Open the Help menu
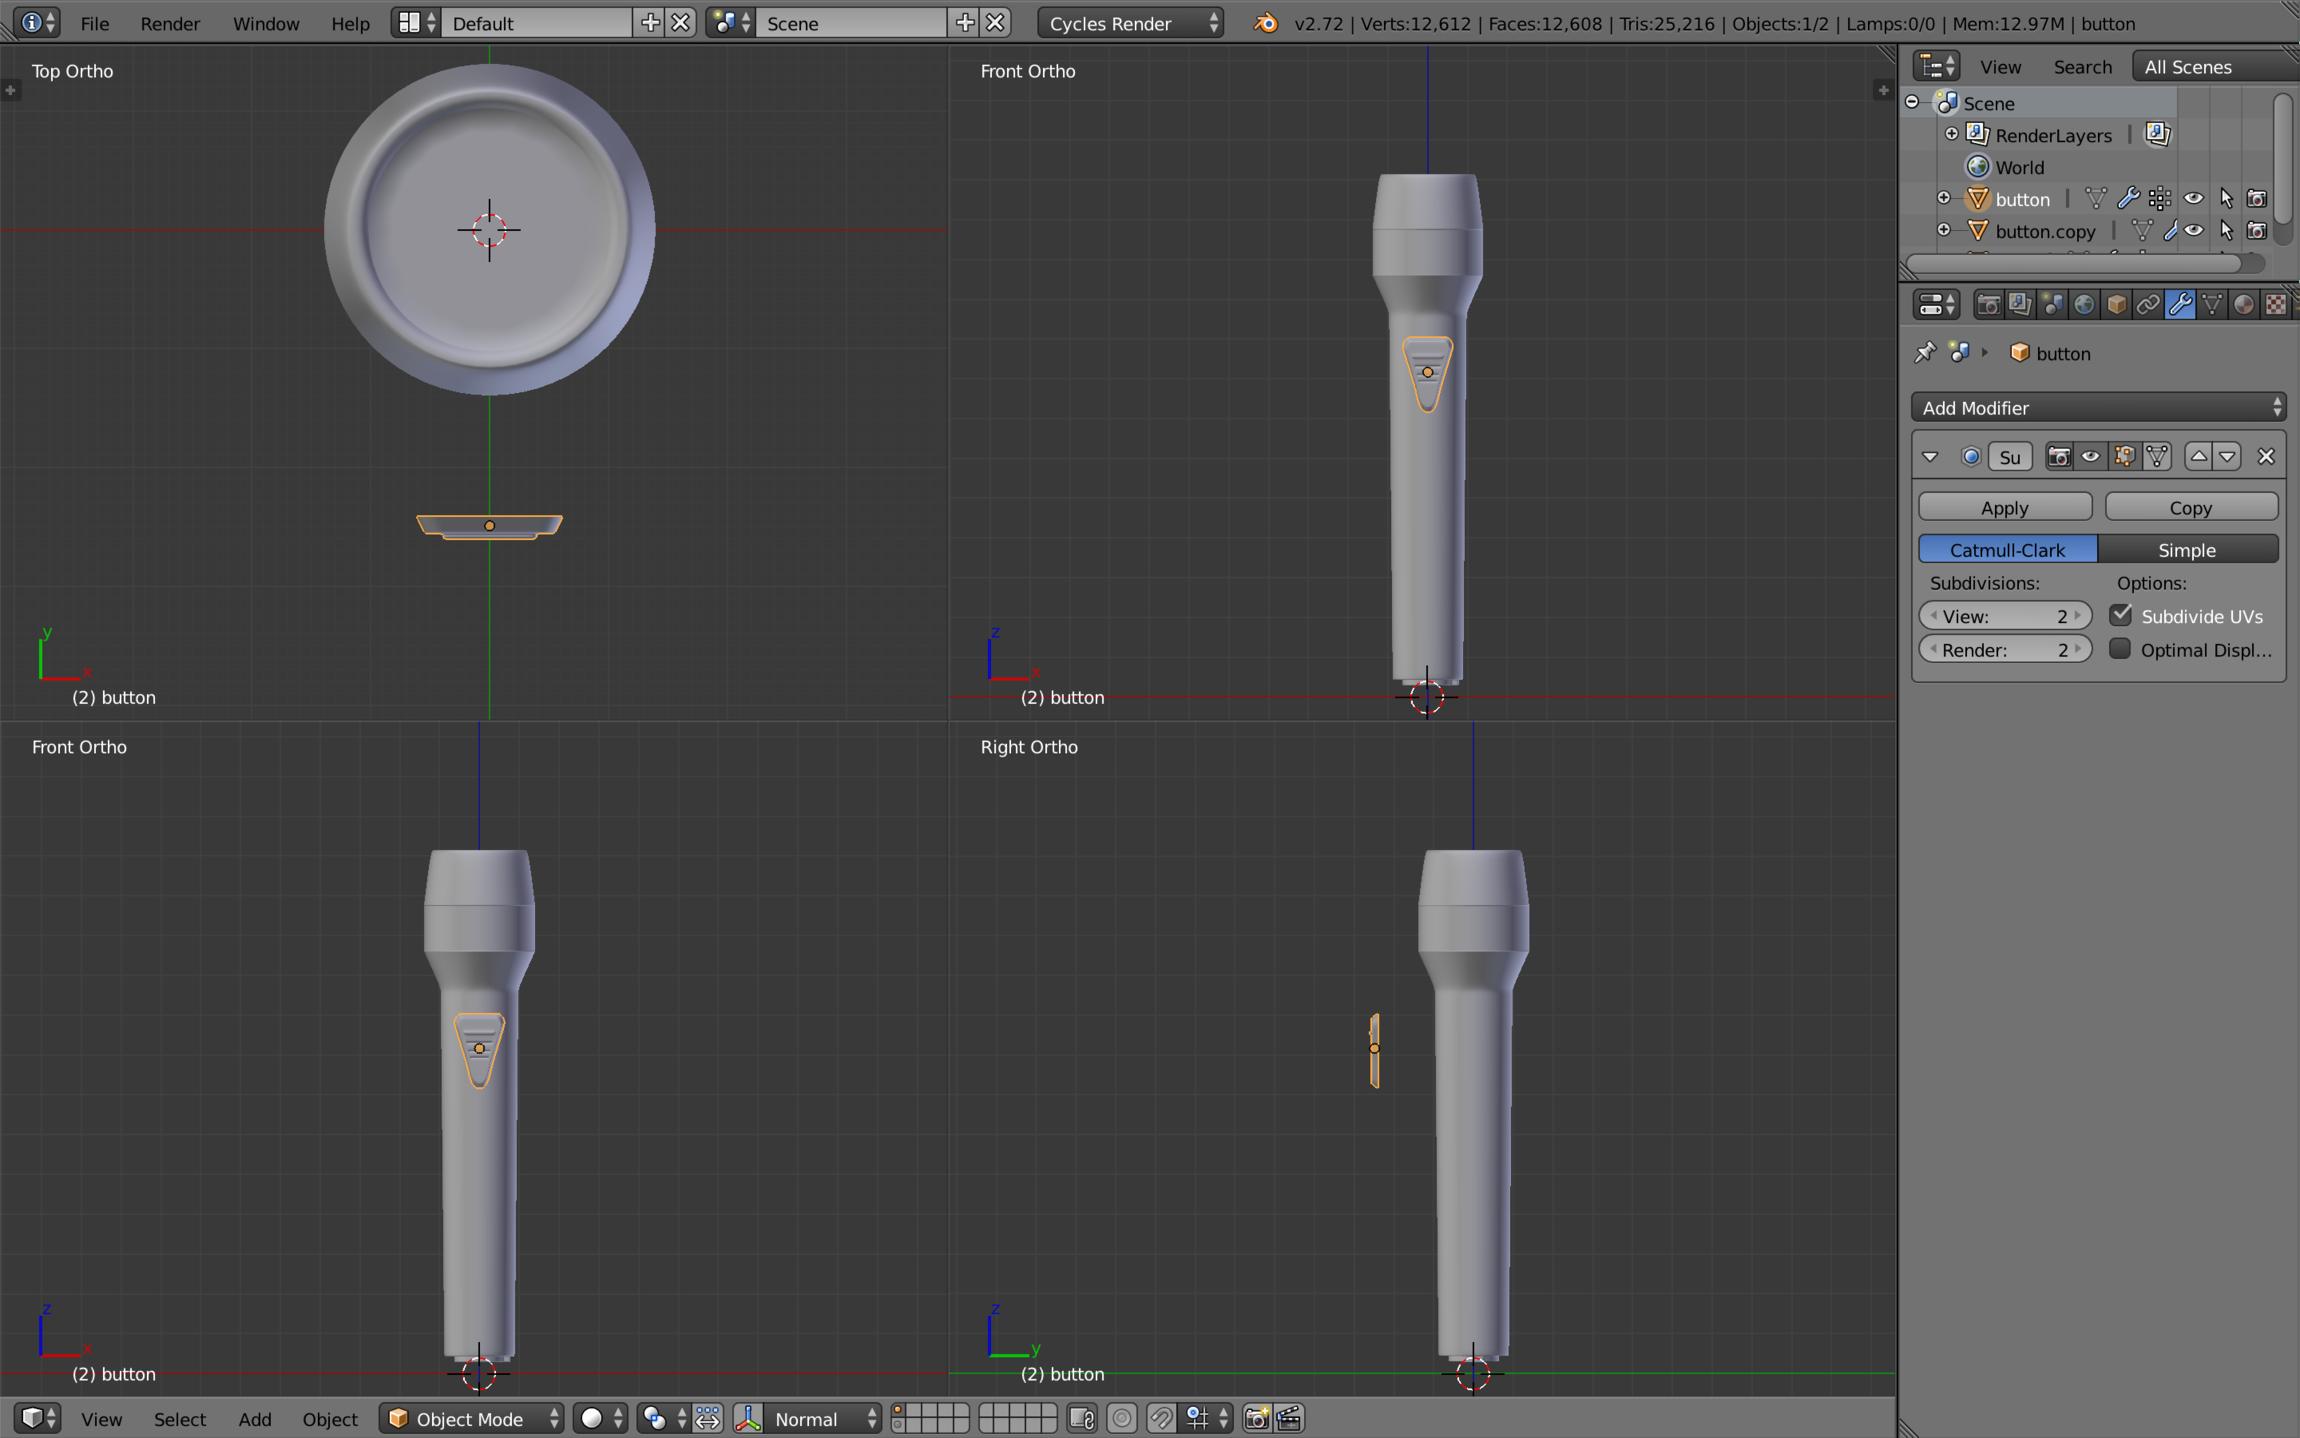The image size is (2300, 1438). click(x=350, y=23)
